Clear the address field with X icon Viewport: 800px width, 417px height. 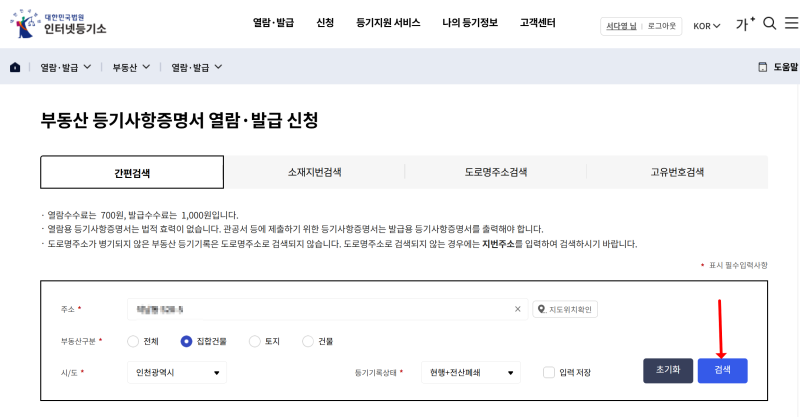coord(517,309)
